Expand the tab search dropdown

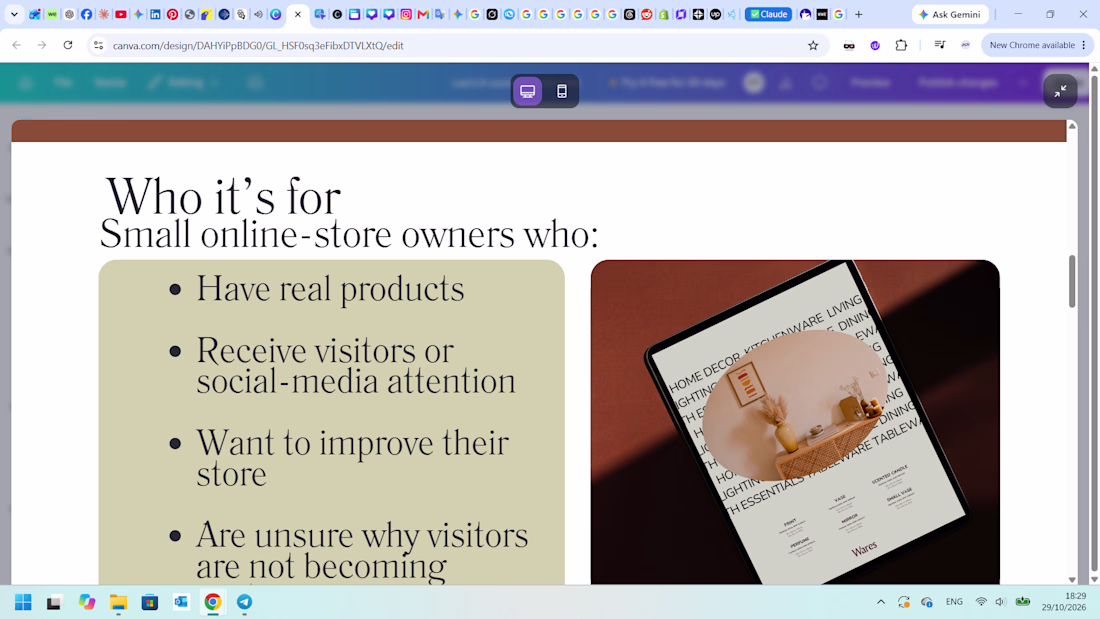point(14,14)
